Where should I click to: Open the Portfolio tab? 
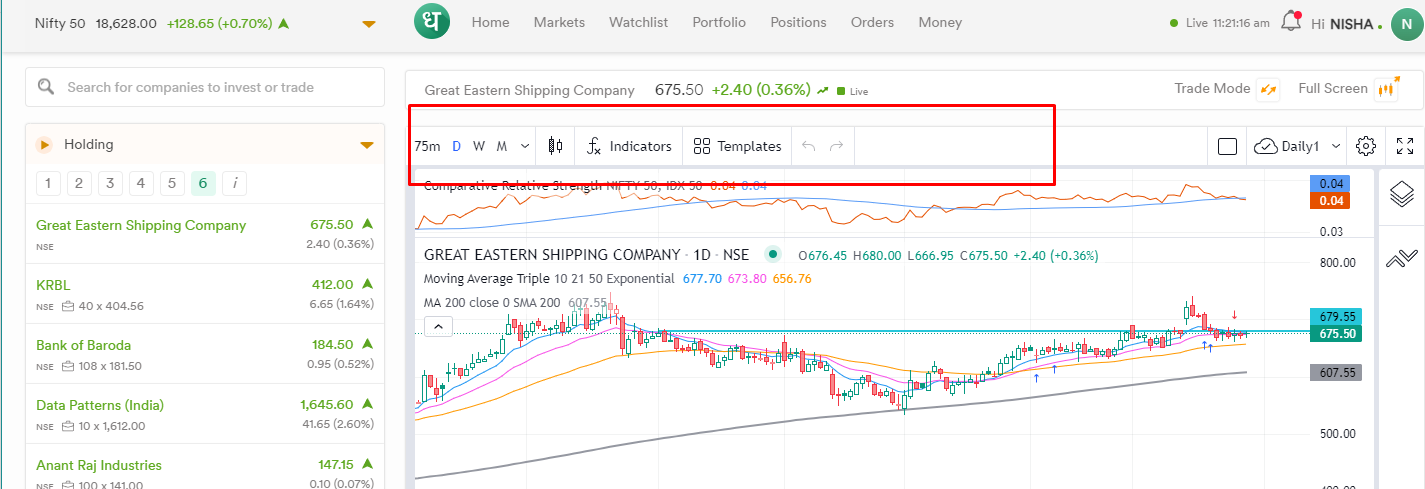[x=719, y=22]
